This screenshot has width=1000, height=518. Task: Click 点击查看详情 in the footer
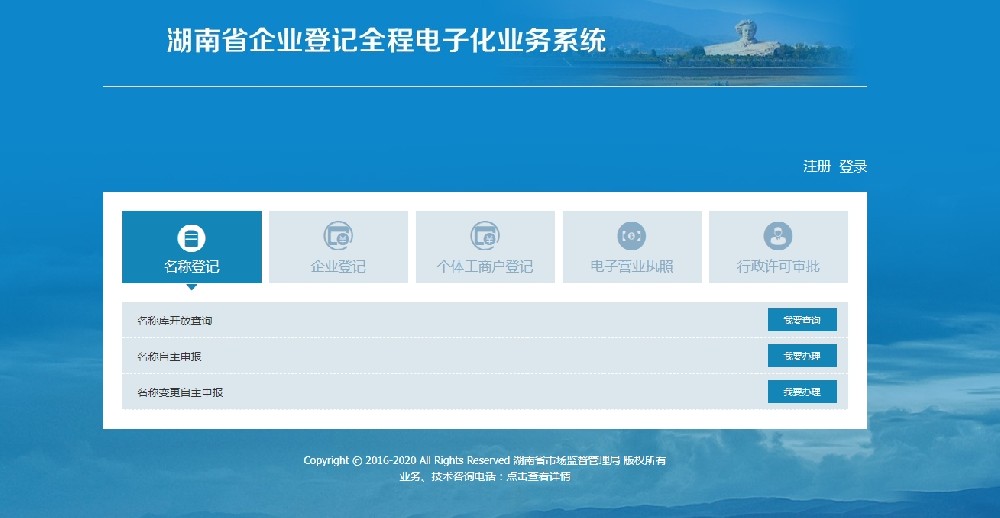tap(538, 477)
